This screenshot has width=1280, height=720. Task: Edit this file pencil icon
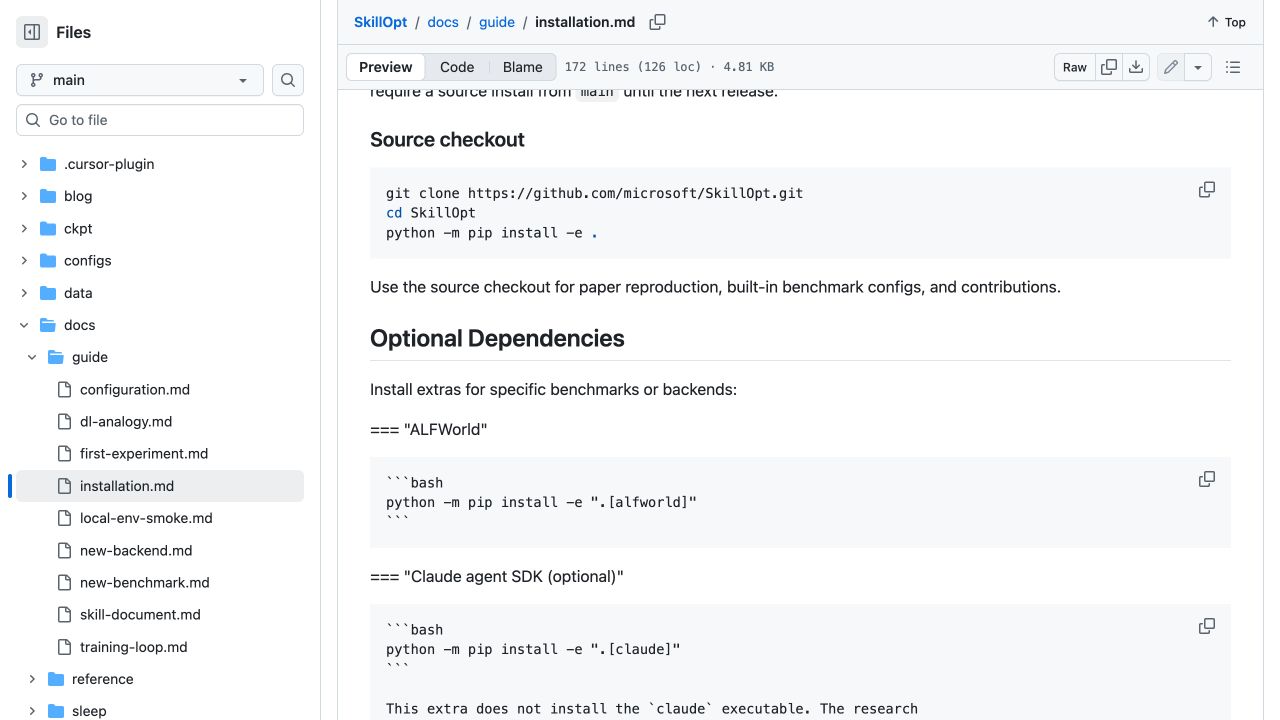coord(1170,67)
